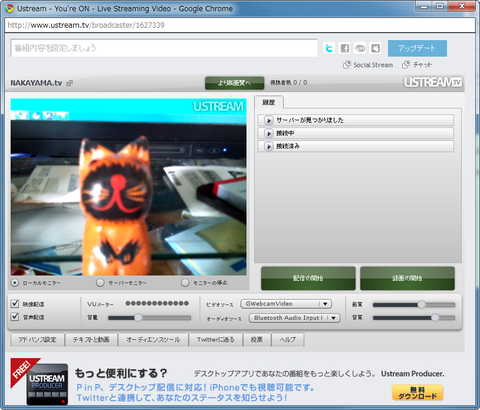Open the アドバンス設定 tab
Viewport: 480px width, 410px height.
tap(37, 340)
